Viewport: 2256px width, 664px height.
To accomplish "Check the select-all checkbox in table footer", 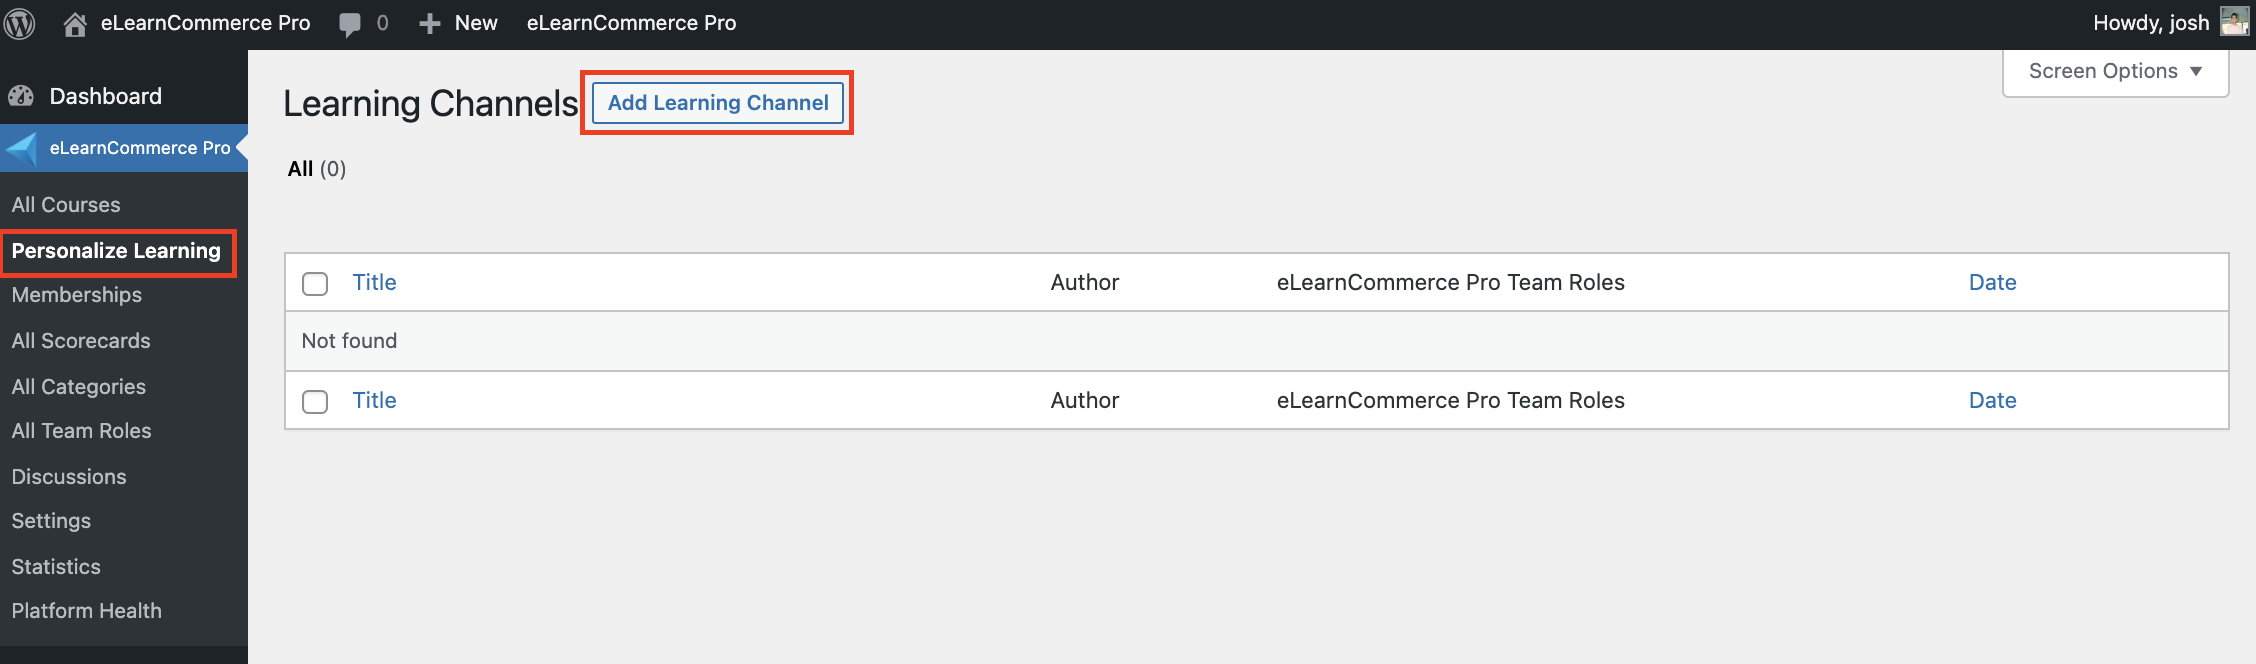I will click(x=315, y=402).
